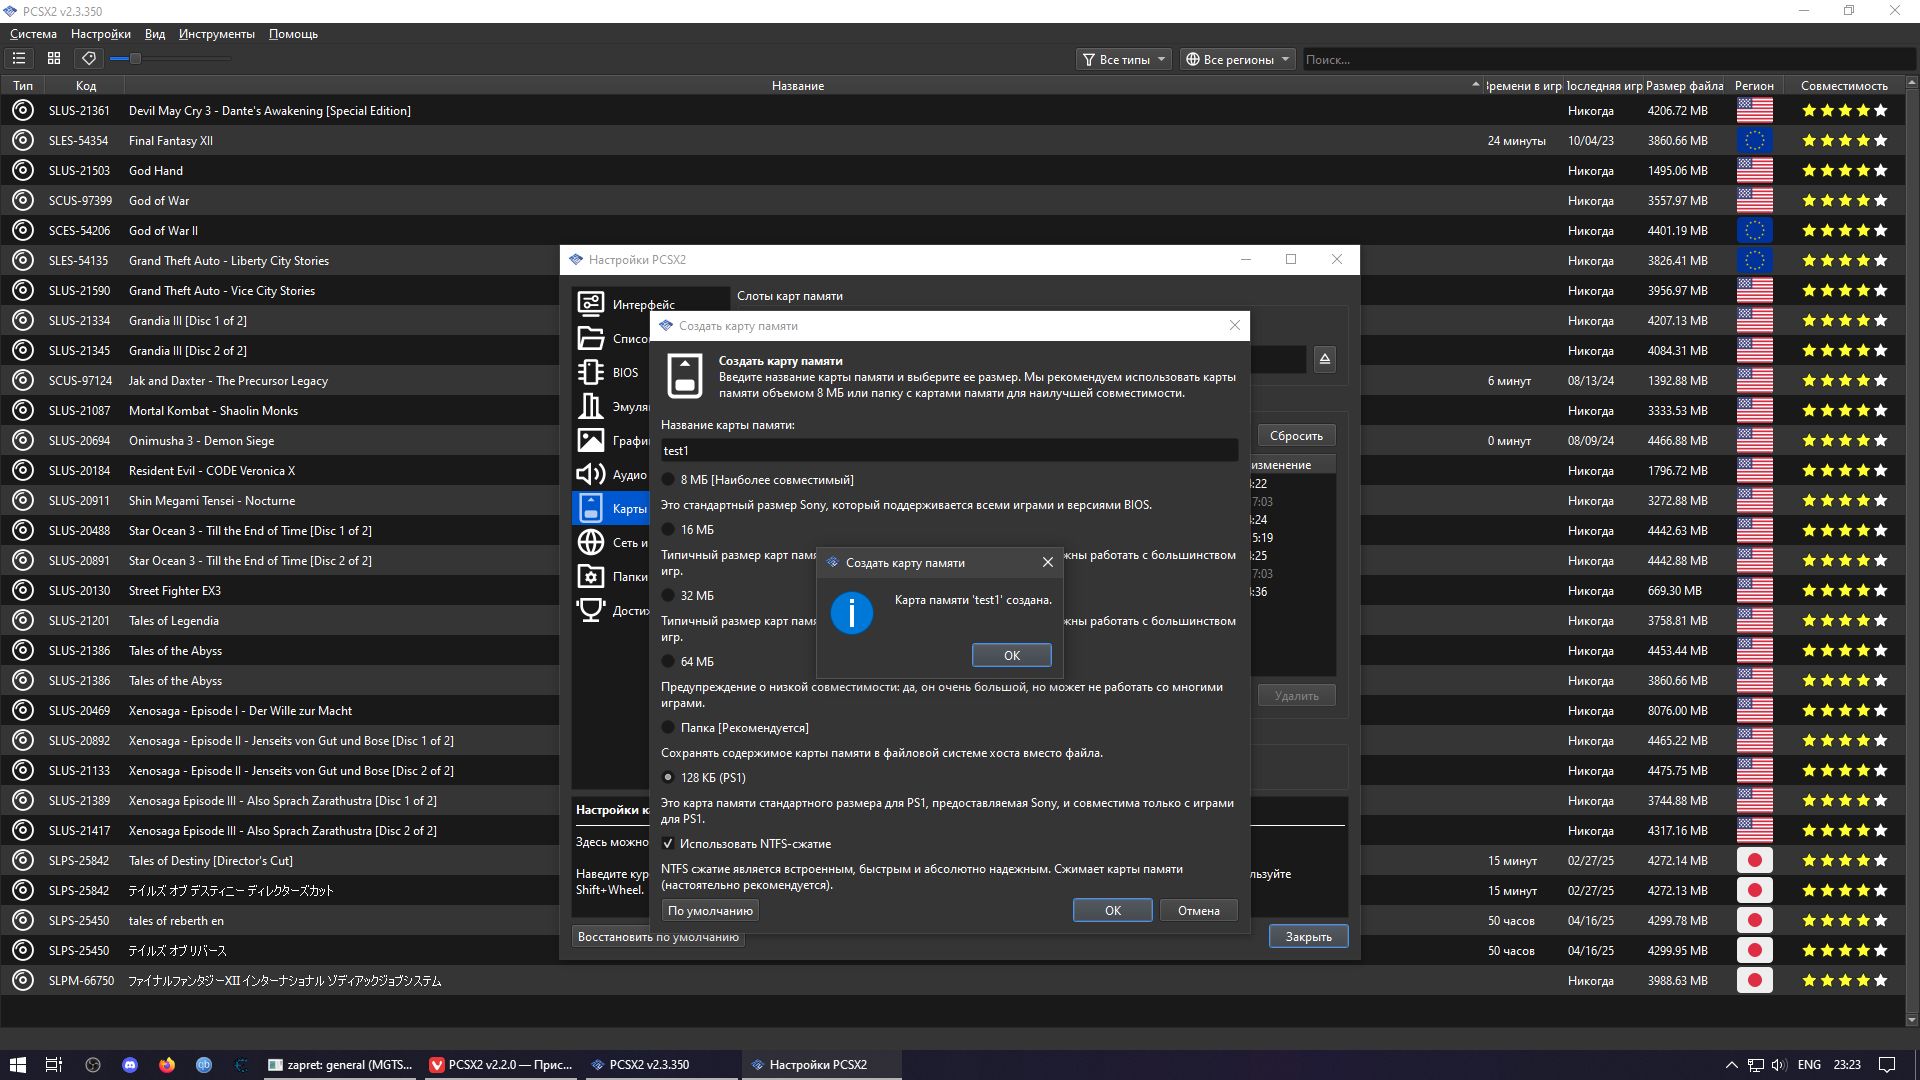Adjust cover size slider in toolbar
The image size is (1920, 1080).
tap(135, 59)
